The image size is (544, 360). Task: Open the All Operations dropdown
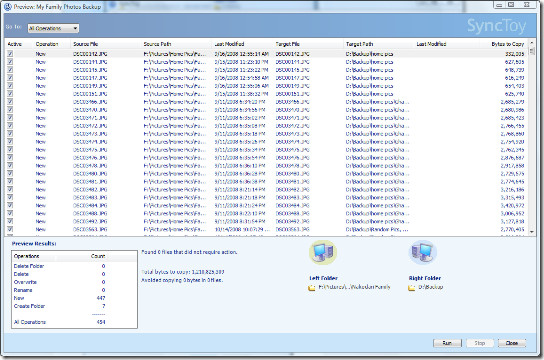[53, 28]
